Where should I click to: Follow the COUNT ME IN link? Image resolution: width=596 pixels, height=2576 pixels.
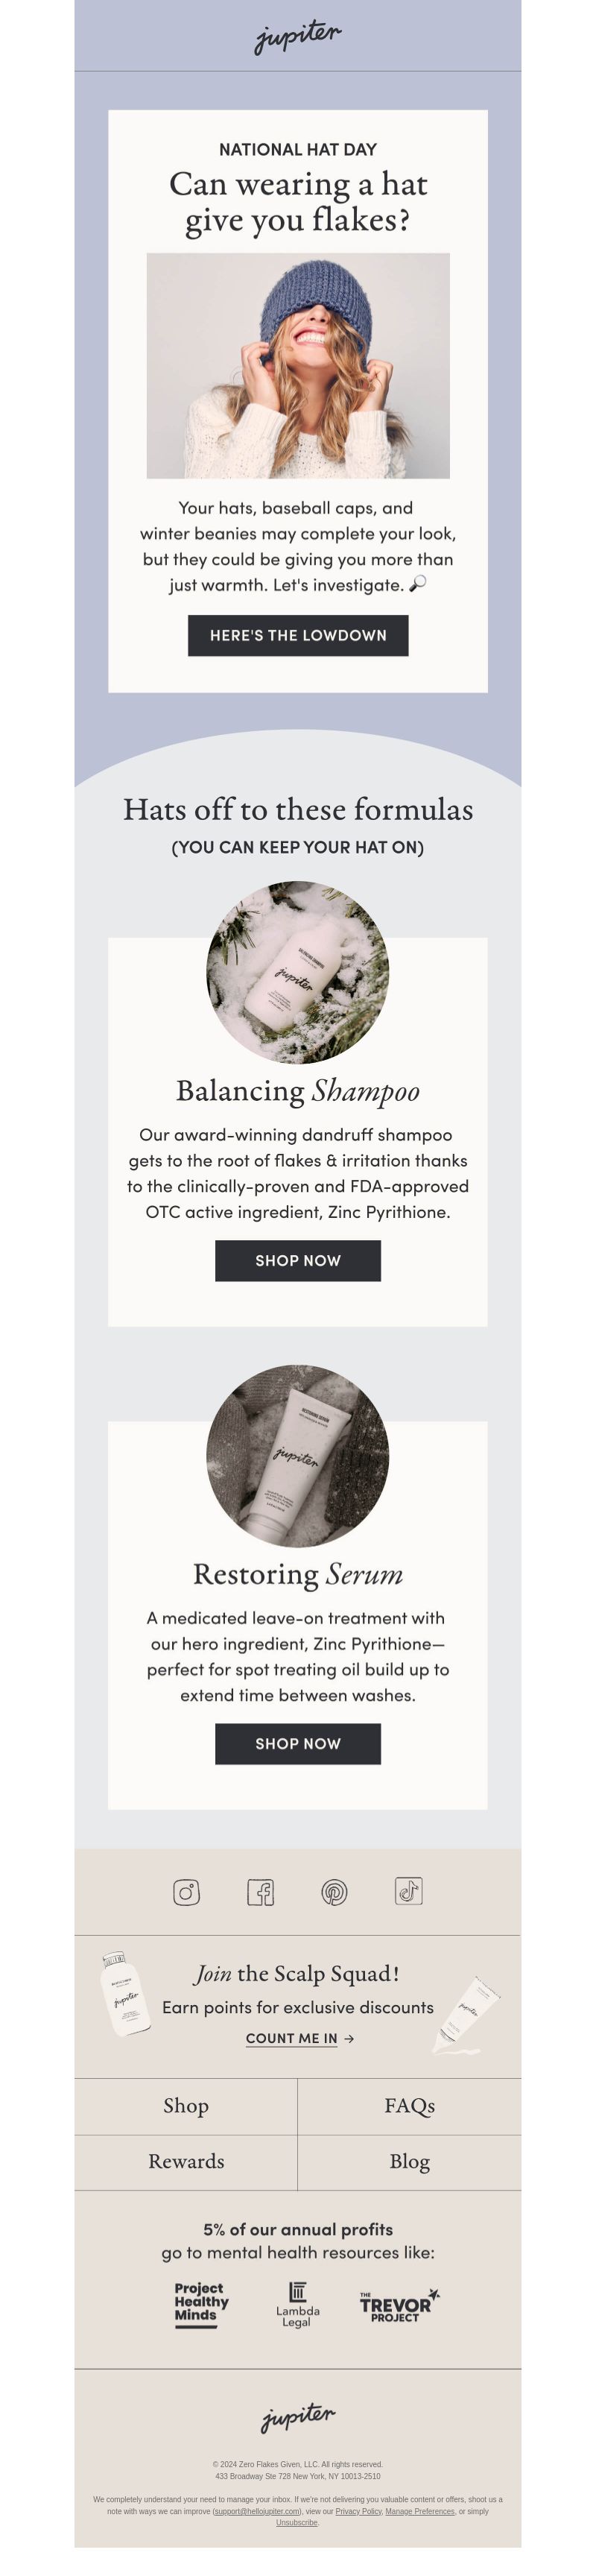click(x=299, y=2038)
